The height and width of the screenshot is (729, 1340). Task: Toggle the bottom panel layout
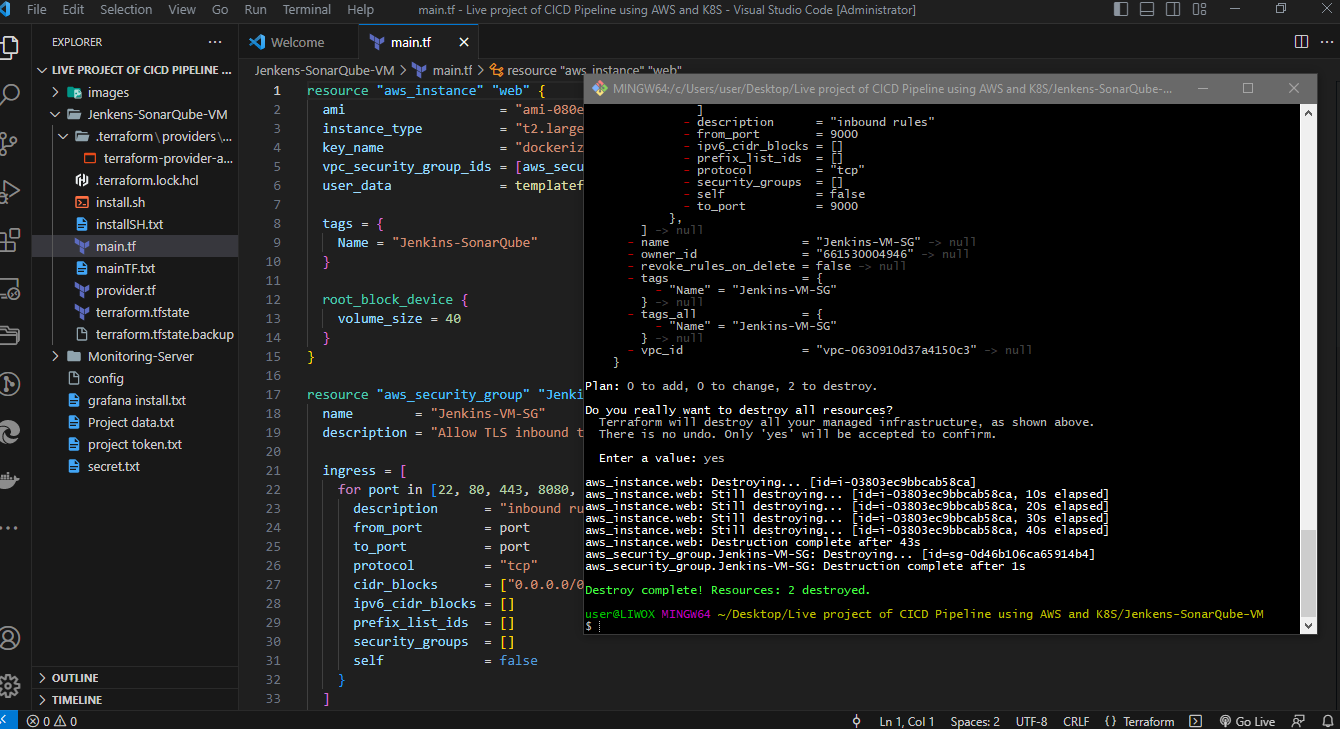1149,10
